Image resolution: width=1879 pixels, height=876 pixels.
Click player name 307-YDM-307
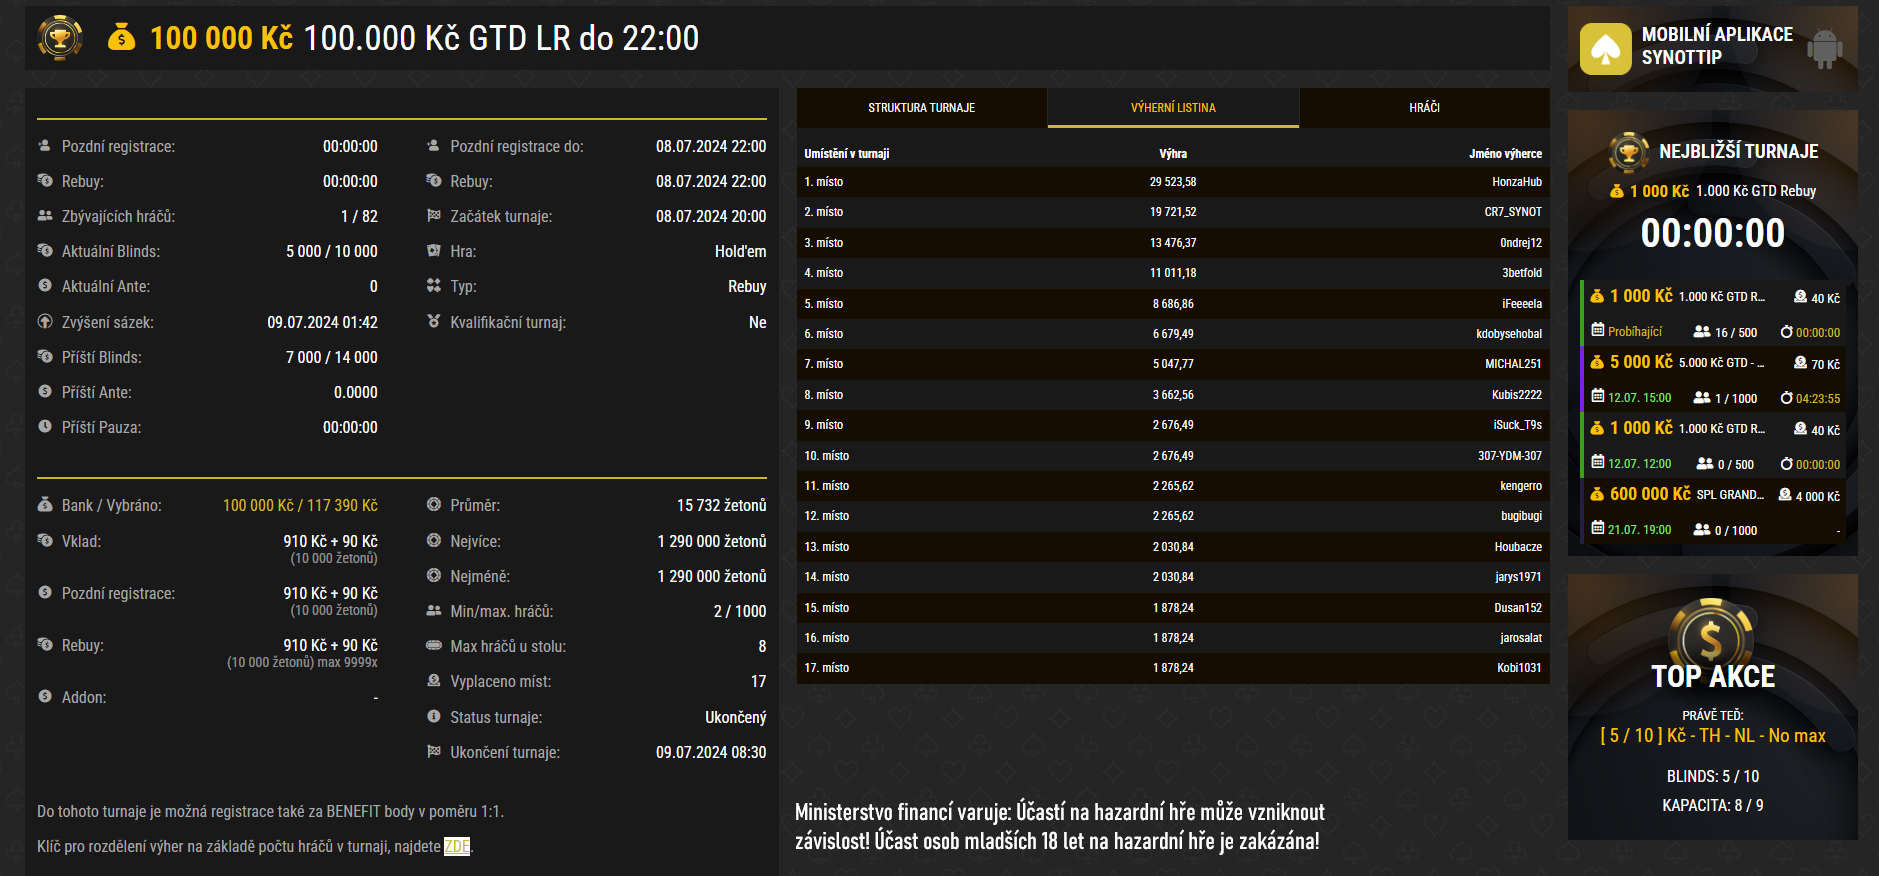click(1510, 456)
